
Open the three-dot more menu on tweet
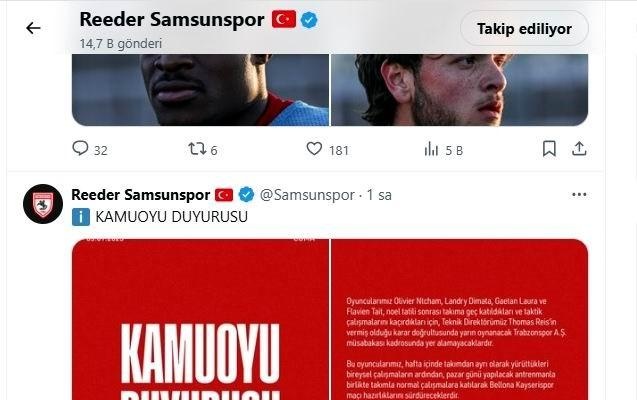579,195
